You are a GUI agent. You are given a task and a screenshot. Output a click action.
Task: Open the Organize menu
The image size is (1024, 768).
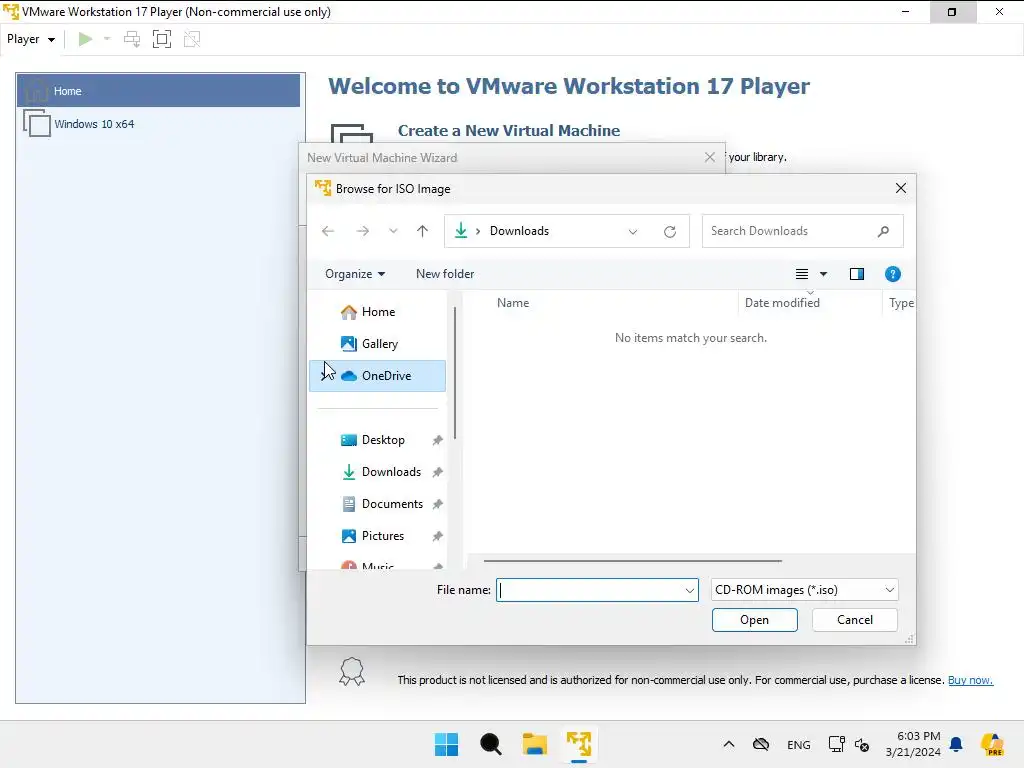click(355, 274)
